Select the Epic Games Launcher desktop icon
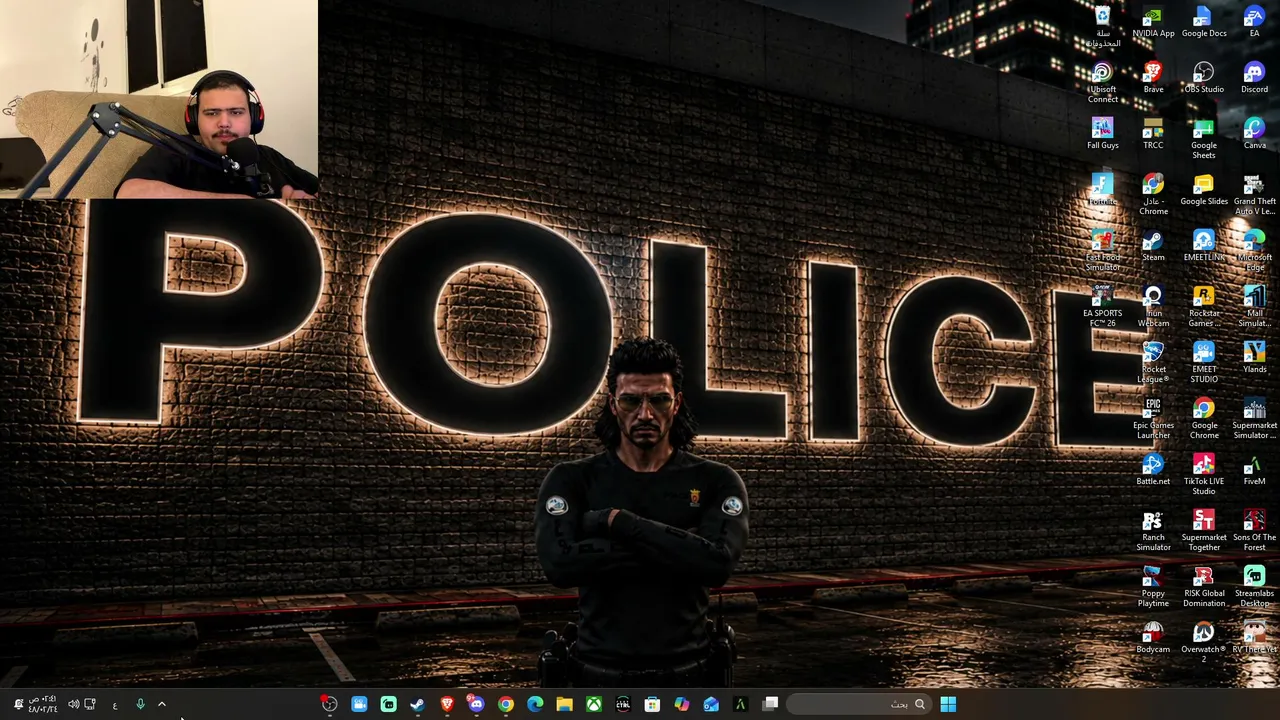1280x720 pixels. click(x=1153, y=419)
